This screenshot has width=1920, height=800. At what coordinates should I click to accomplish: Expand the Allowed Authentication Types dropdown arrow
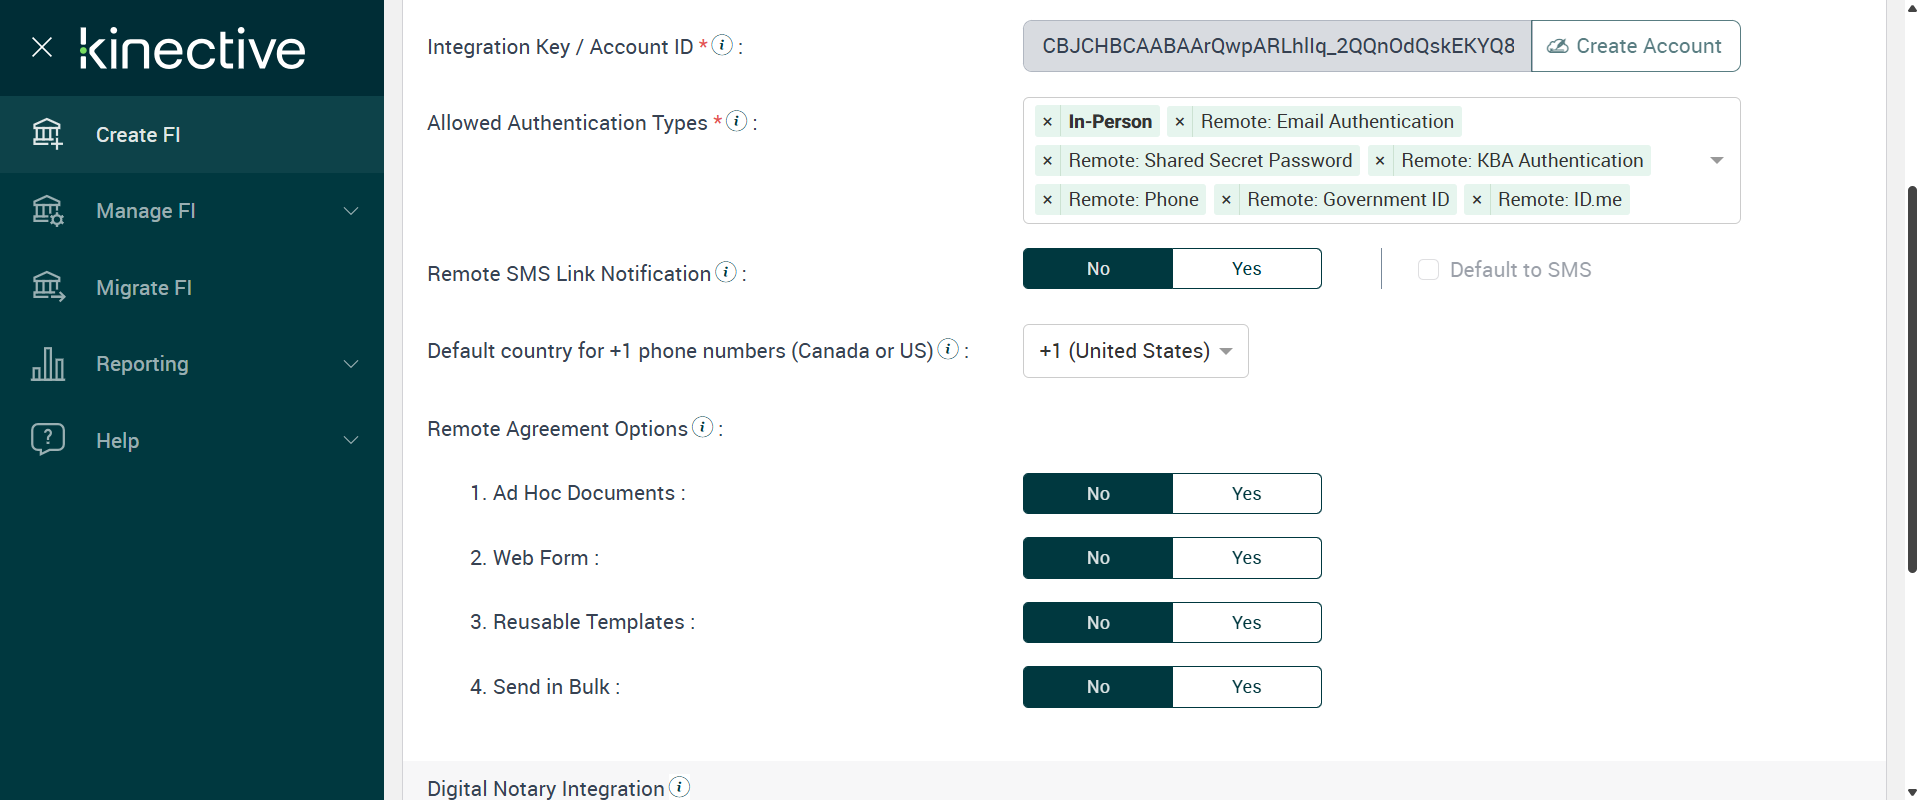click(1716, 160)
